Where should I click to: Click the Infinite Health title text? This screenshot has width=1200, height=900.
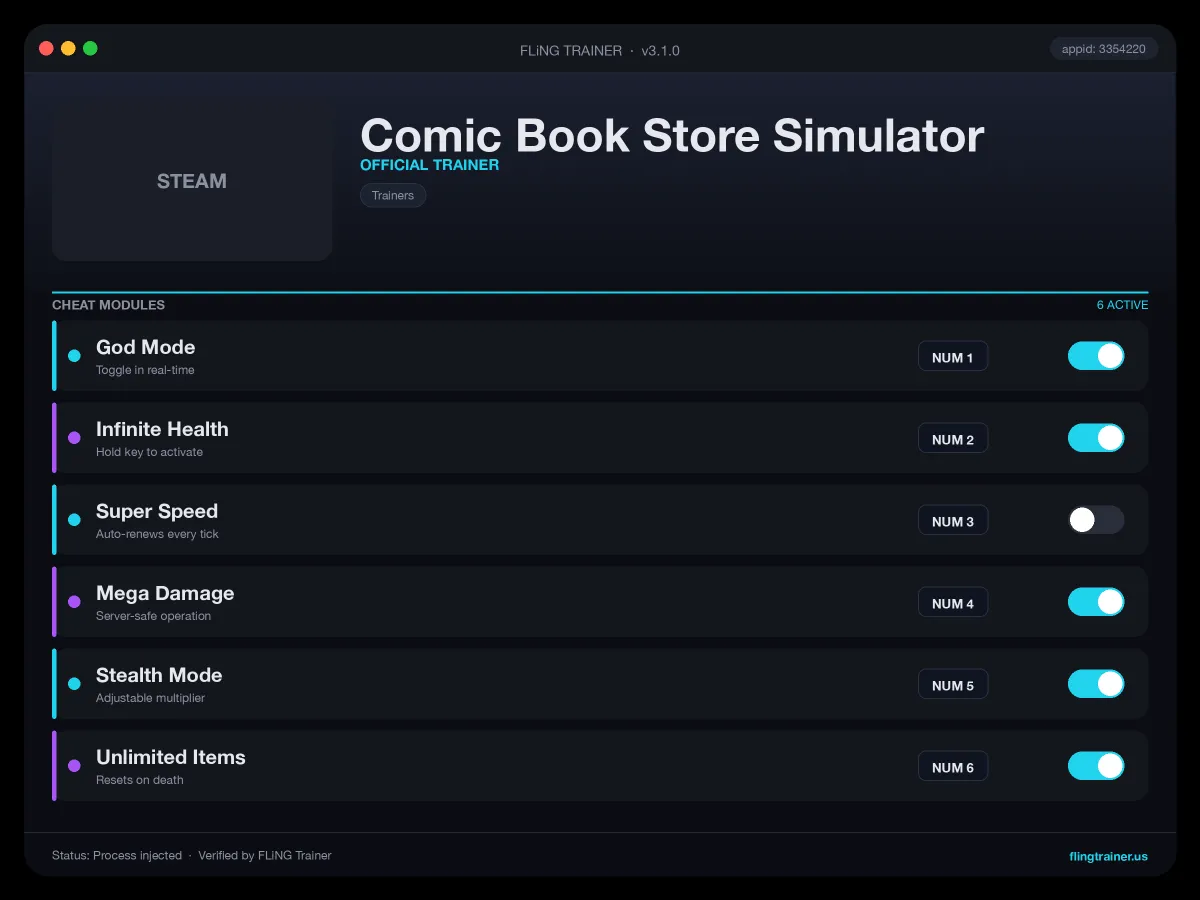pos(162,429)
